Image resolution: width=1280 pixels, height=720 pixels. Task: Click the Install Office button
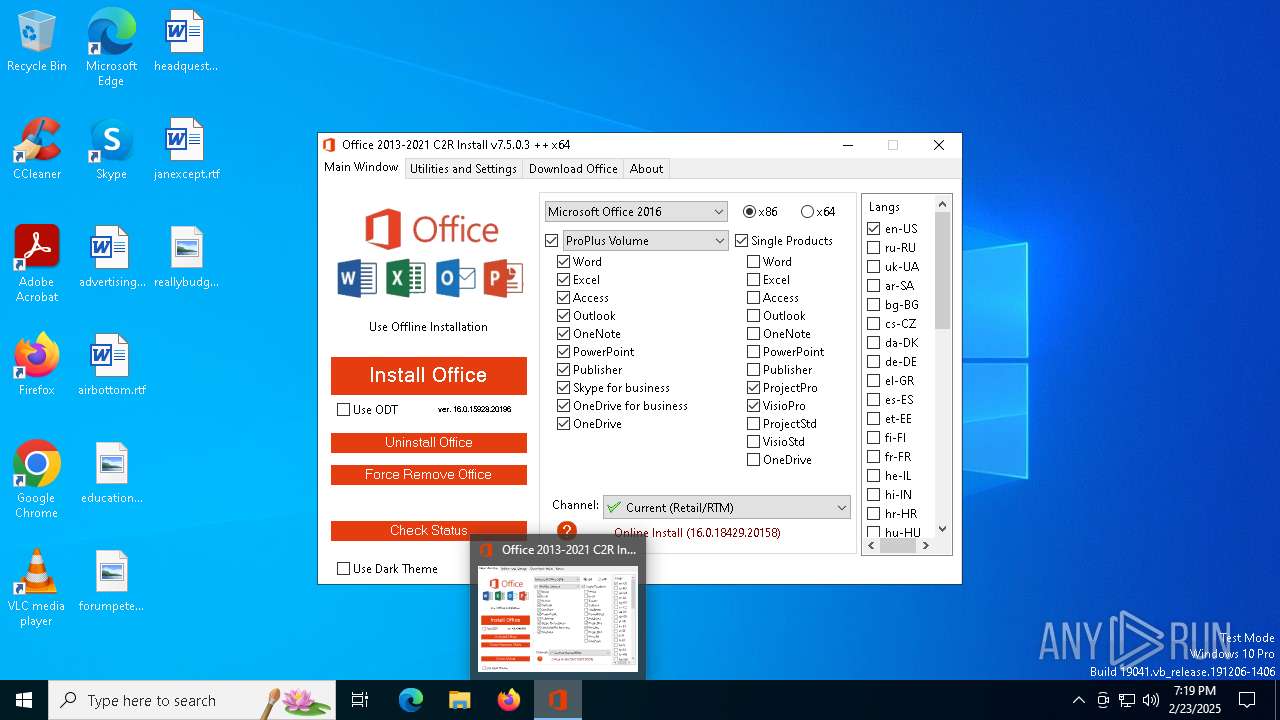click(x=428, y=375)
